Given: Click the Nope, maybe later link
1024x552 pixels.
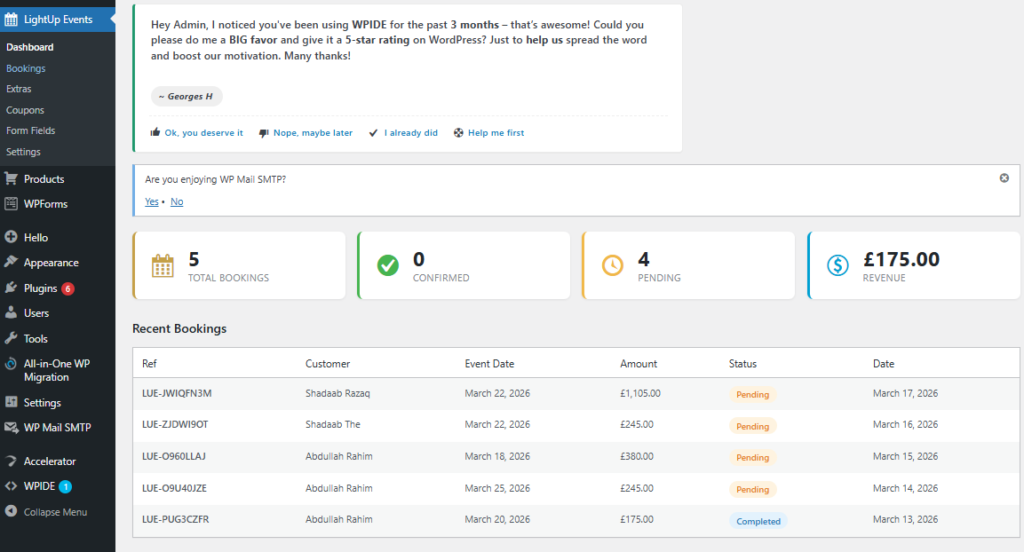Looking at the screenshot, I should click(313, 133).
